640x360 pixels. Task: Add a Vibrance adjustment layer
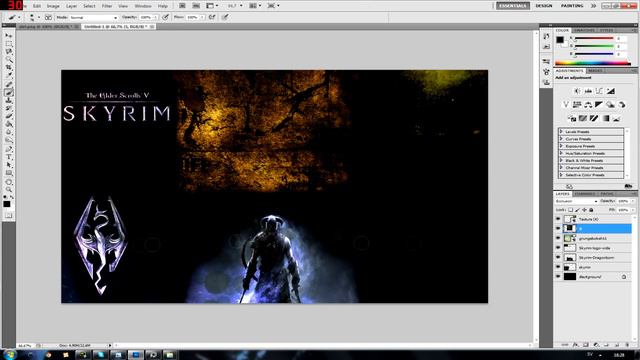point(566,105)
